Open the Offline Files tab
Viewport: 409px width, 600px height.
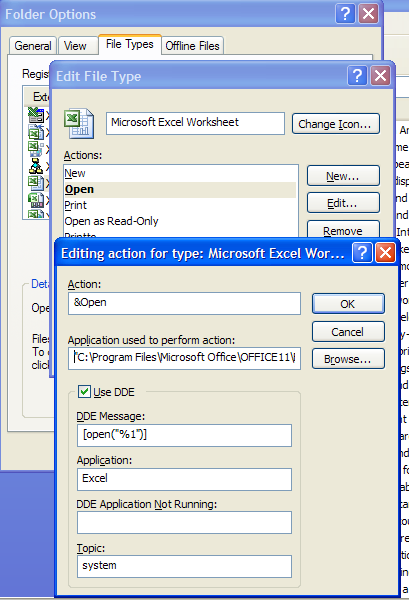[x=192, y=46]
